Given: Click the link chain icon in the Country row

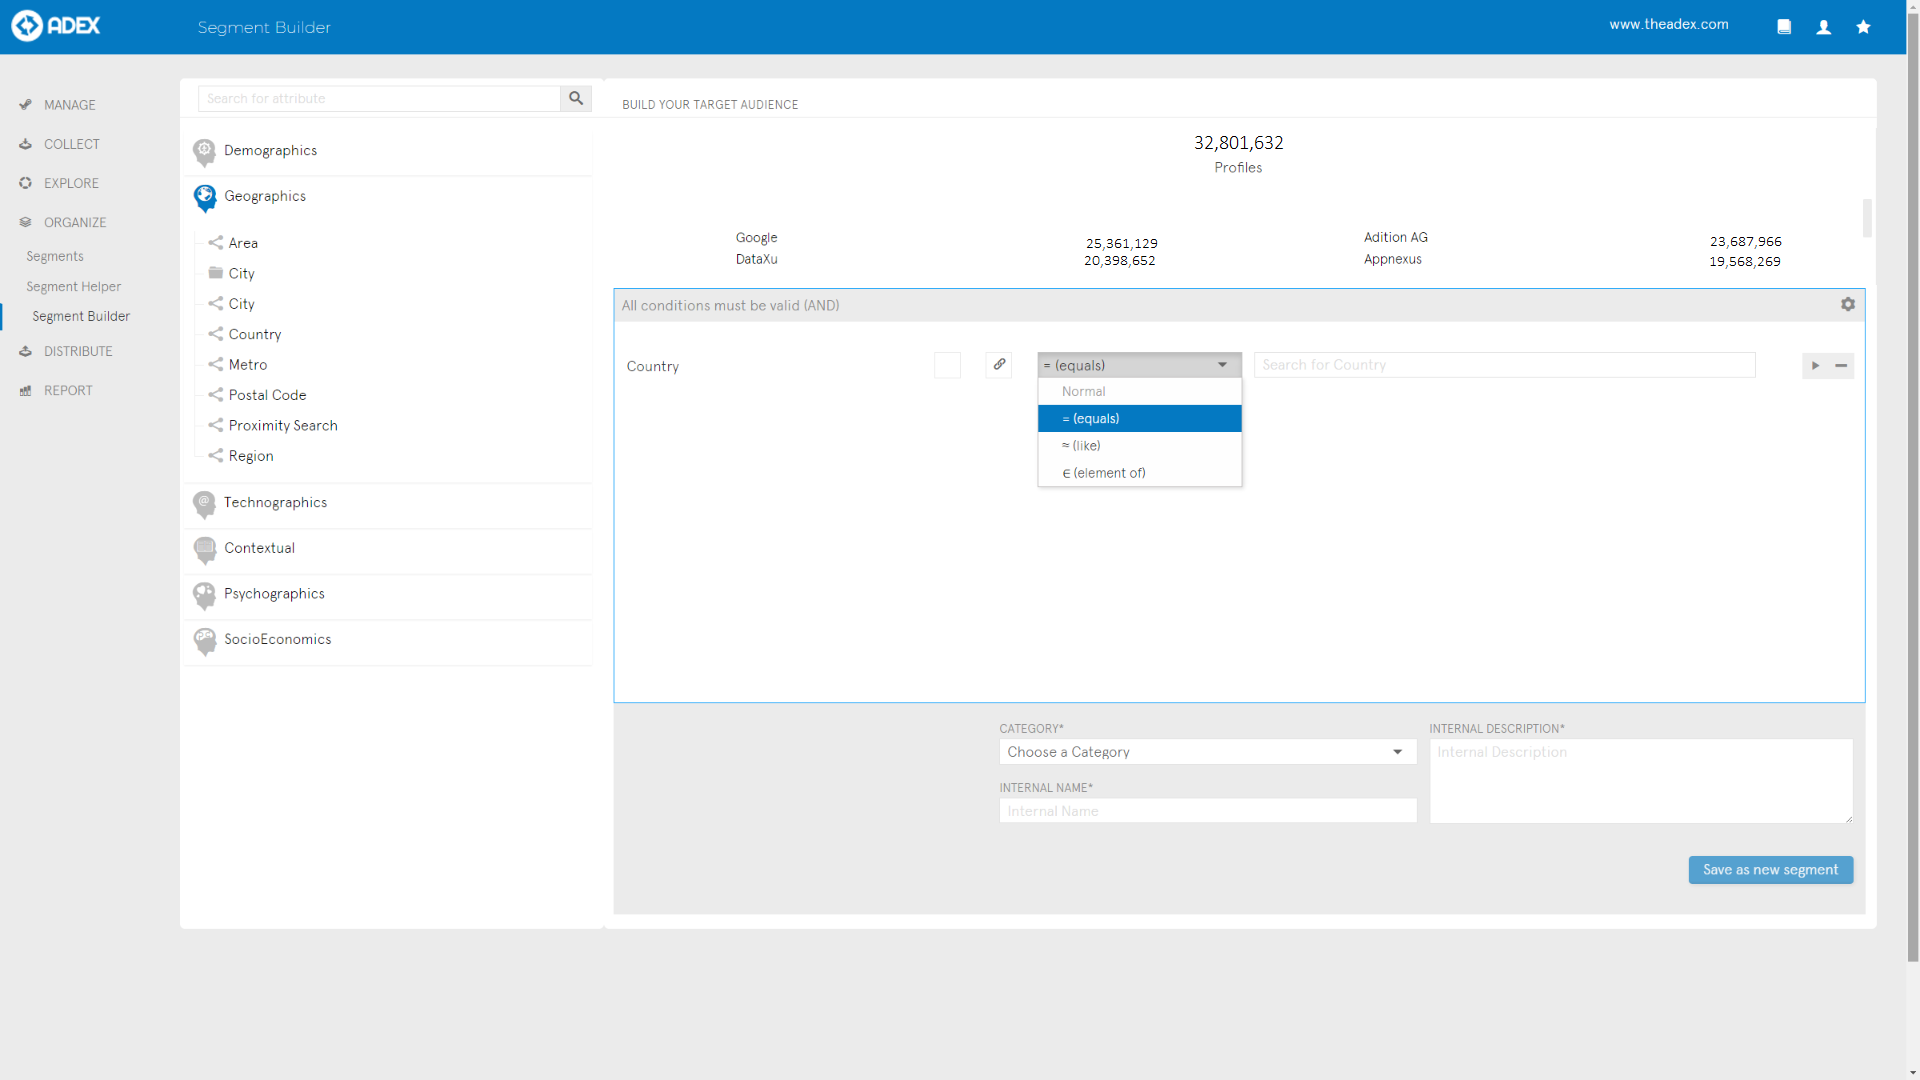Looking at the screenshot, I should pyautogui.click(x=999, y=365).
